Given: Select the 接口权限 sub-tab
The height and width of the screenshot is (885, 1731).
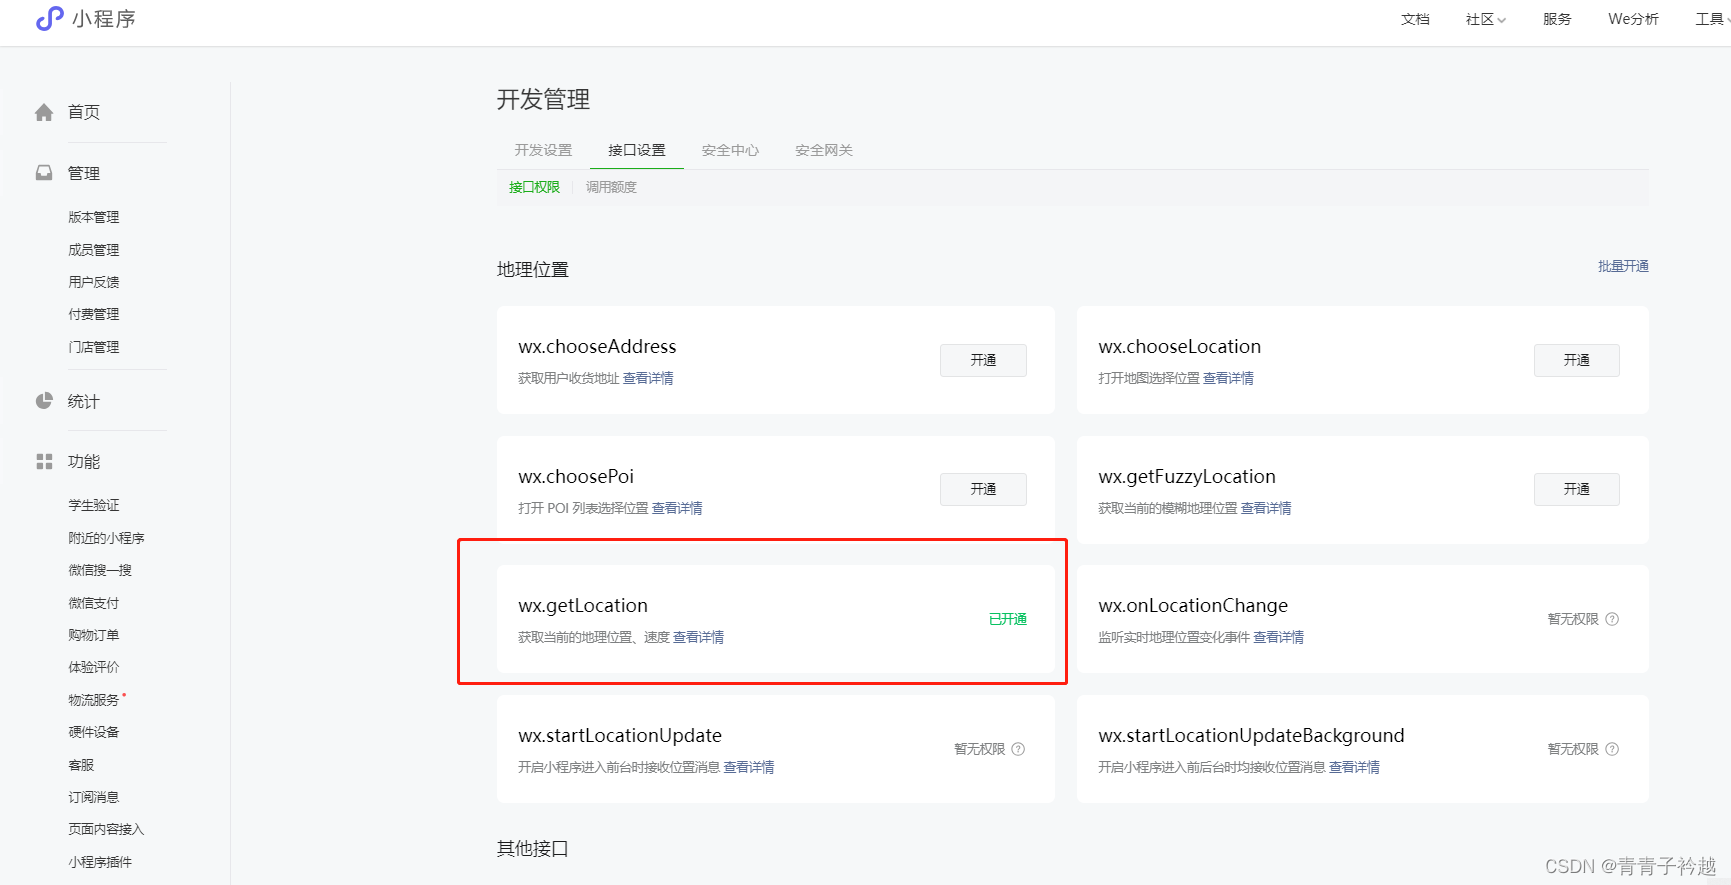Looking at the screenshot, I should (x=534, y=187).
